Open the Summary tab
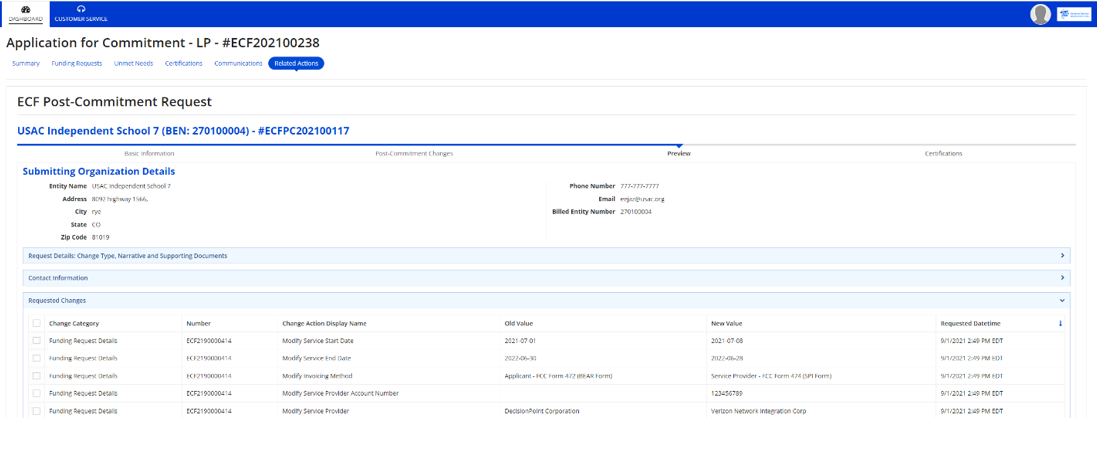1097x456 pixels. [26, 64]
